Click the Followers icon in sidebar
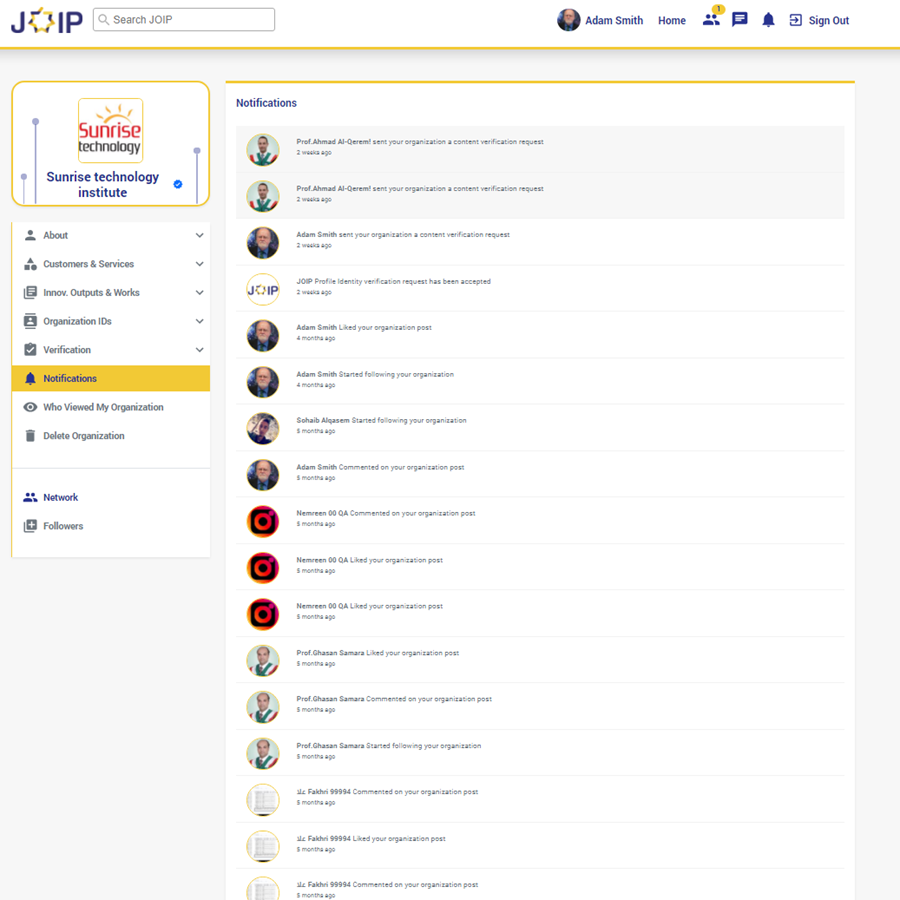 pyautogui.click(x=30, y=526)
